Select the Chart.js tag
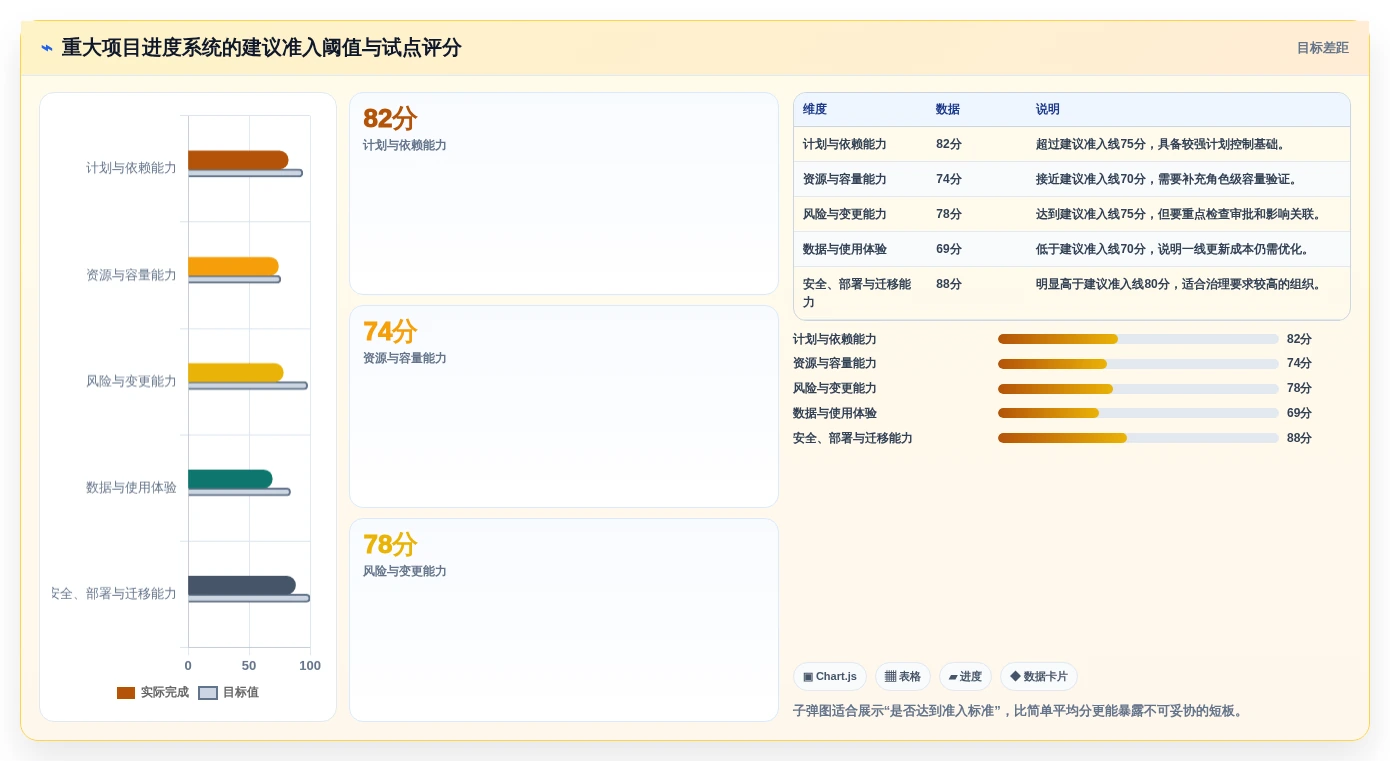This screenshot has width=1390, height=761. pyautogui.click(x=830, y=676)
